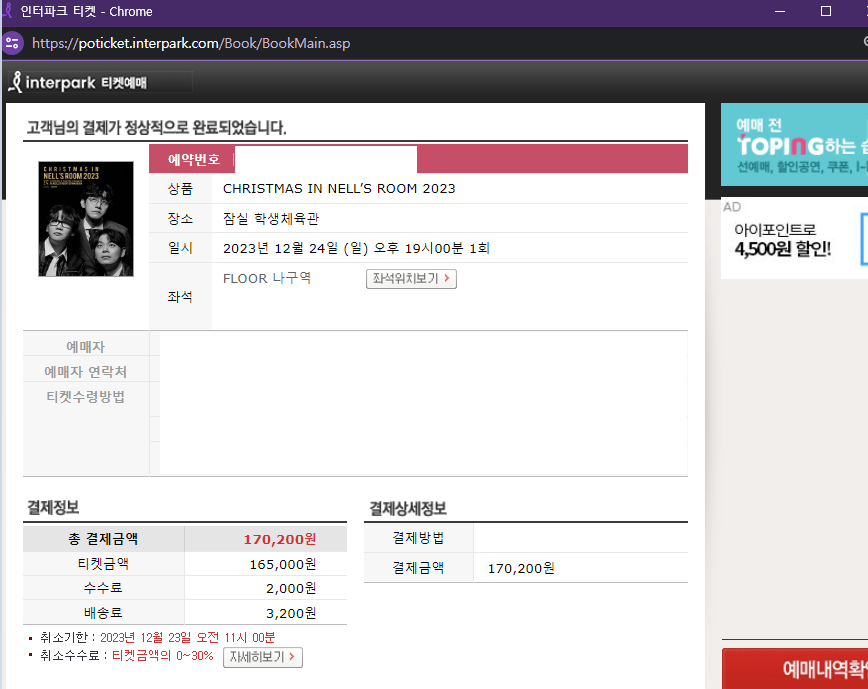Click the 결제상세정보 section heading
This screenshot has width=868, height=689.
[407, 509]
